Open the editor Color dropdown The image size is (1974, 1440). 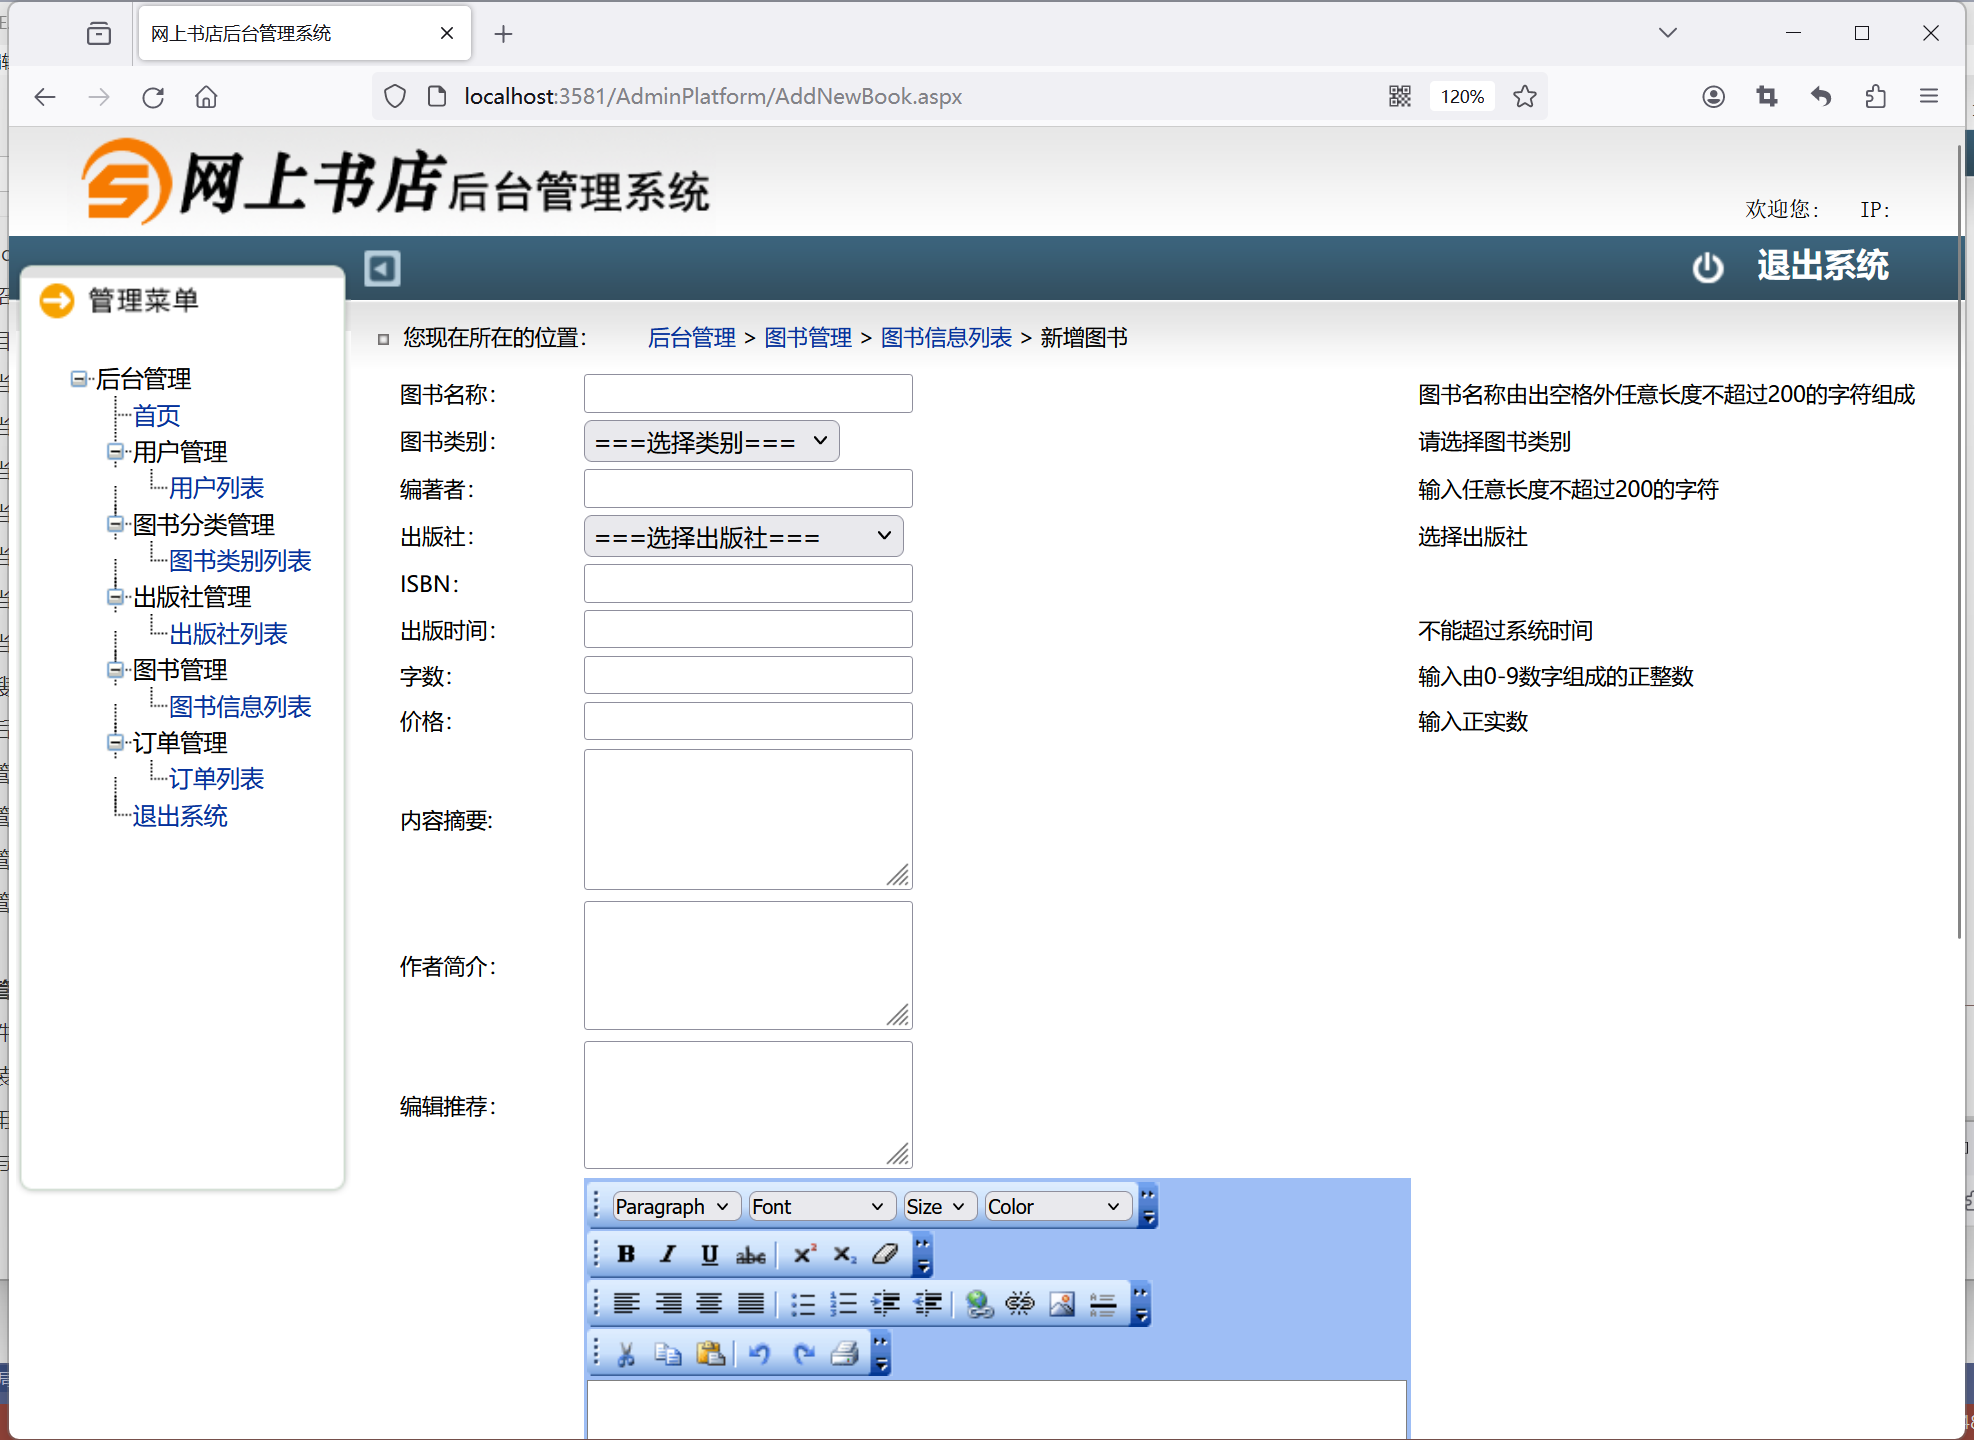click(x=1057, y=1207)
